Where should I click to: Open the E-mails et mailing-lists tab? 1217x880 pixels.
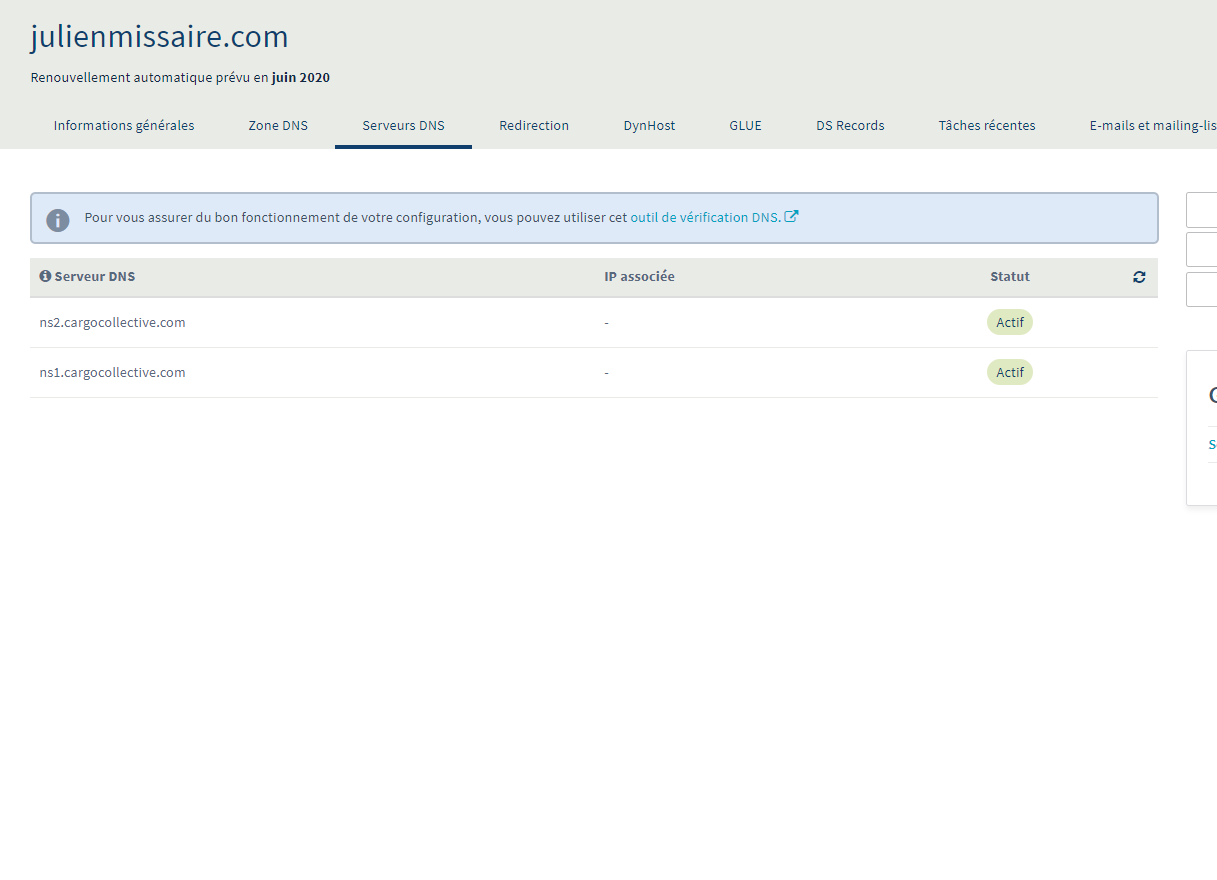pyautogui.click(x=1152, y=126)
